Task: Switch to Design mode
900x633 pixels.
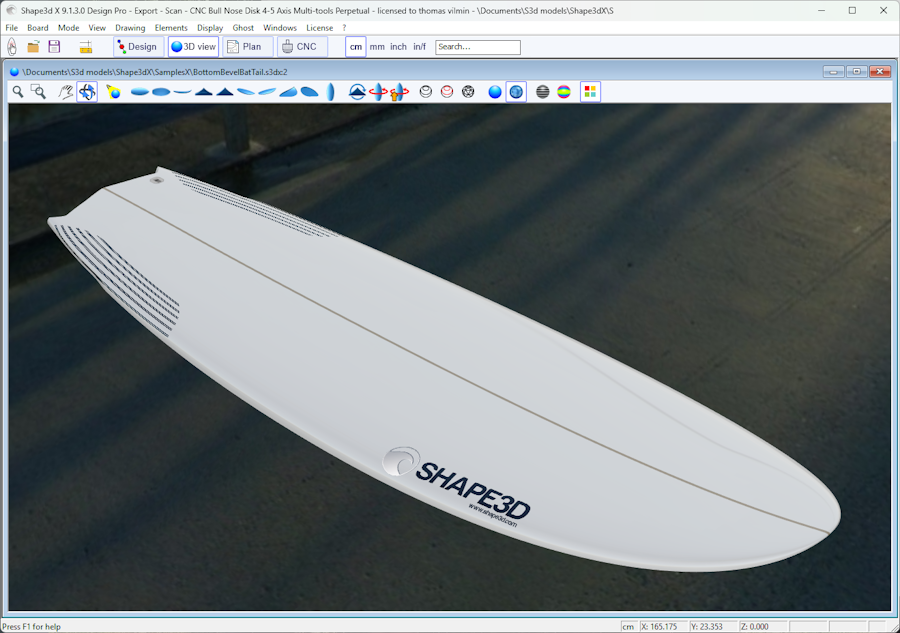Action: pyautogui.click(x=137, y=47)
